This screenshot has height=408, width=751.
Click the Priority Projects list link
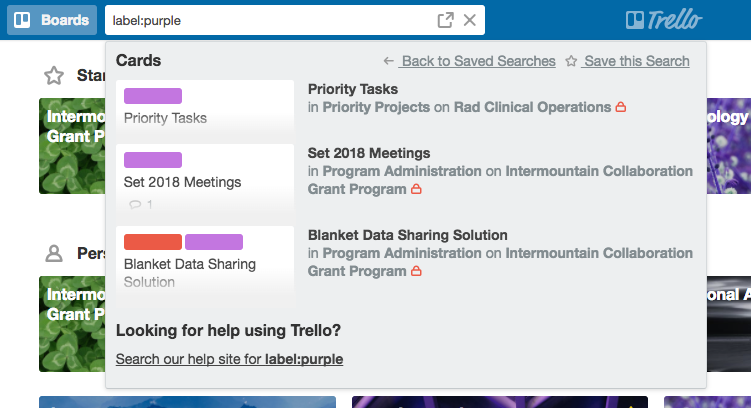click(x=375, y=107)
